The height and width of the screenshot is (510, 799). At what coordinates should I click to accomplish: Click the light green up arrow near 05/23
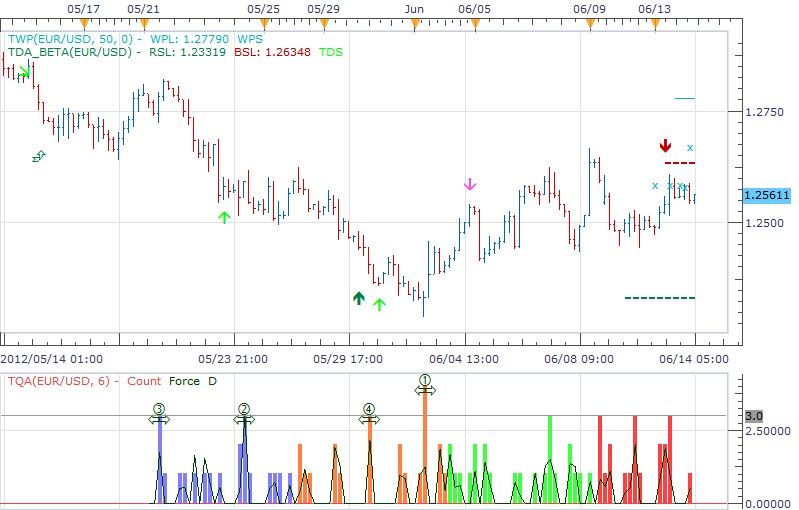pos(224,218)
